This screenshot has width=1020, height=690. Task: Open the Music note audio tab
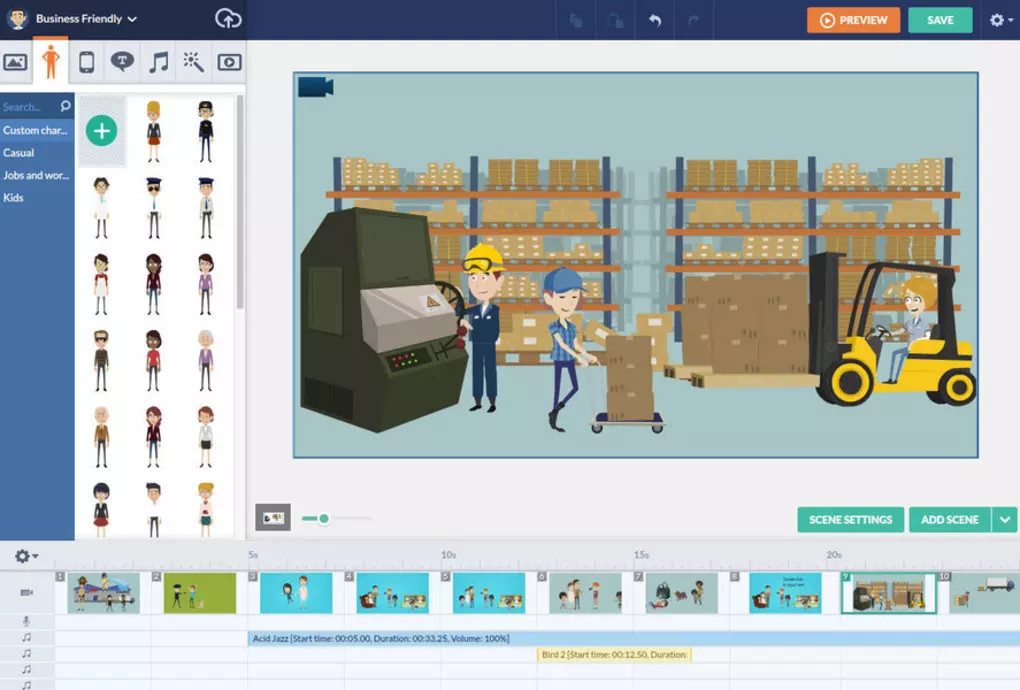[158, 62]
